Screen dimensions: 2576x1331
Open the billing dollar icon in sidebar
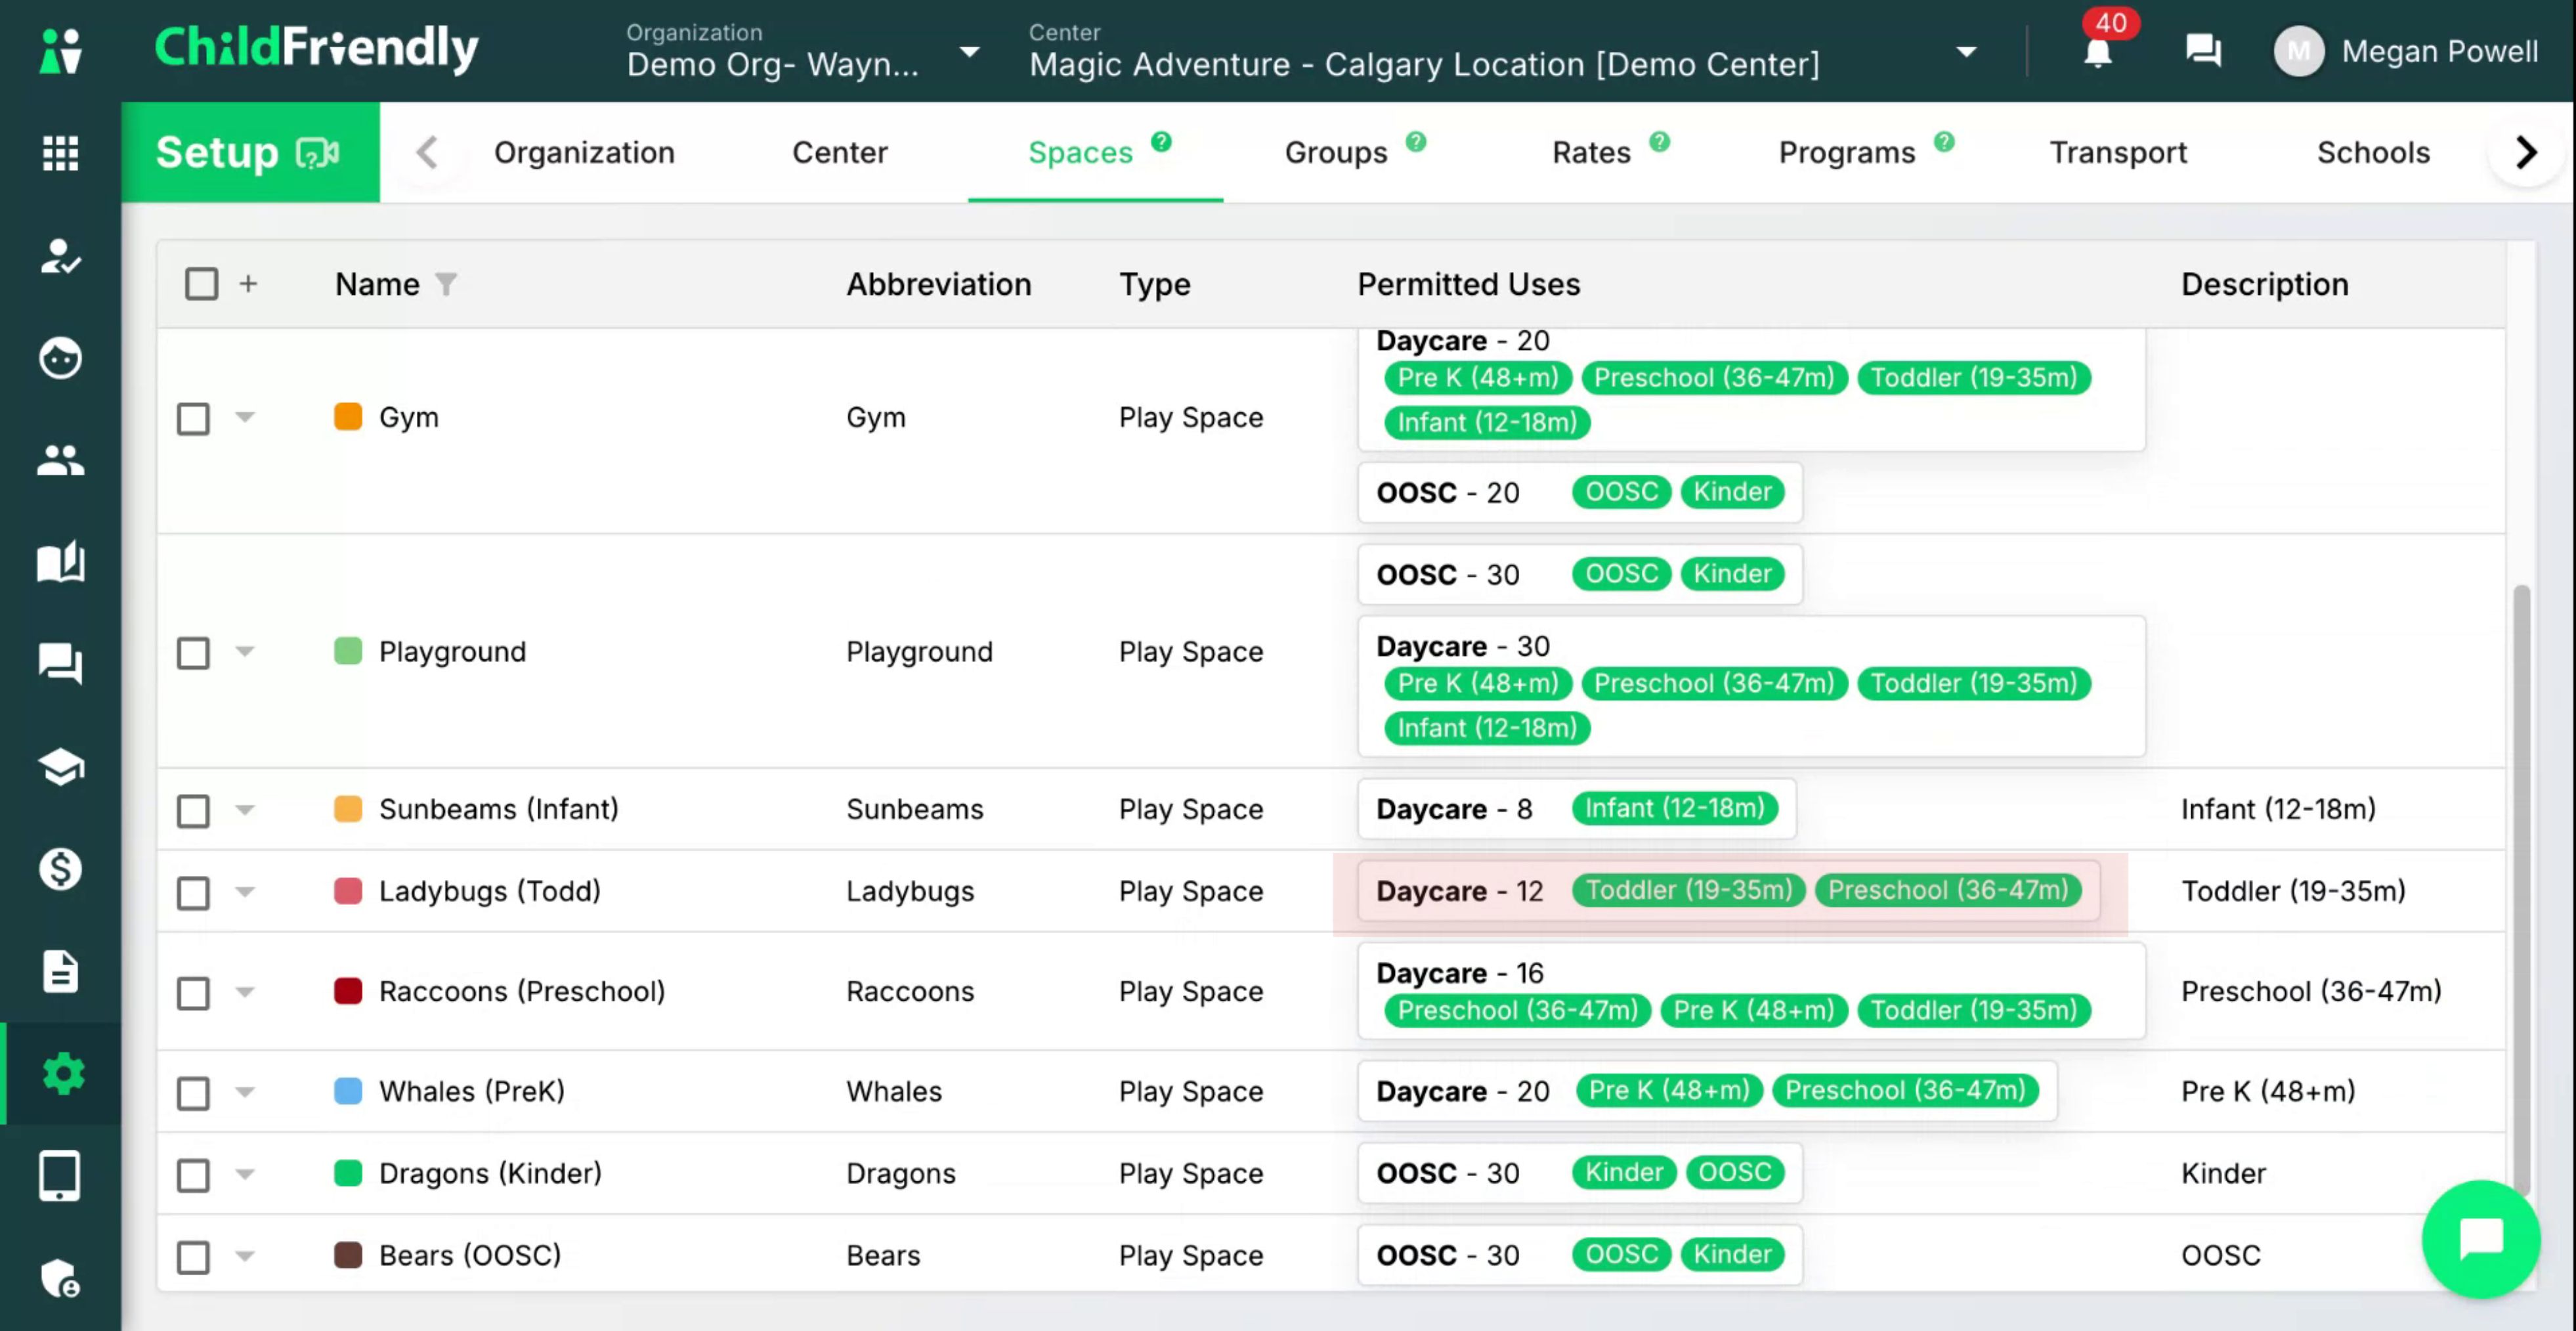point(60,868)
